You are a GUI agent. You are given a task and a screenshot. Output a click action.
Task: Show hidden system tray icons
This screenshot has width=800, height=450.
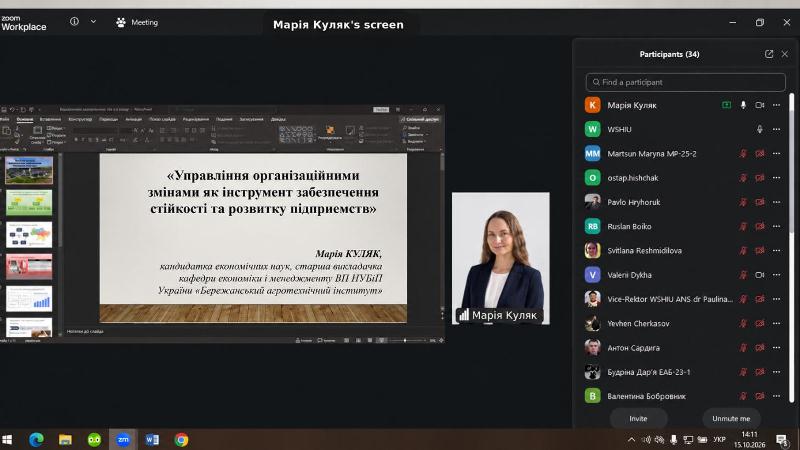click(631, 439)
